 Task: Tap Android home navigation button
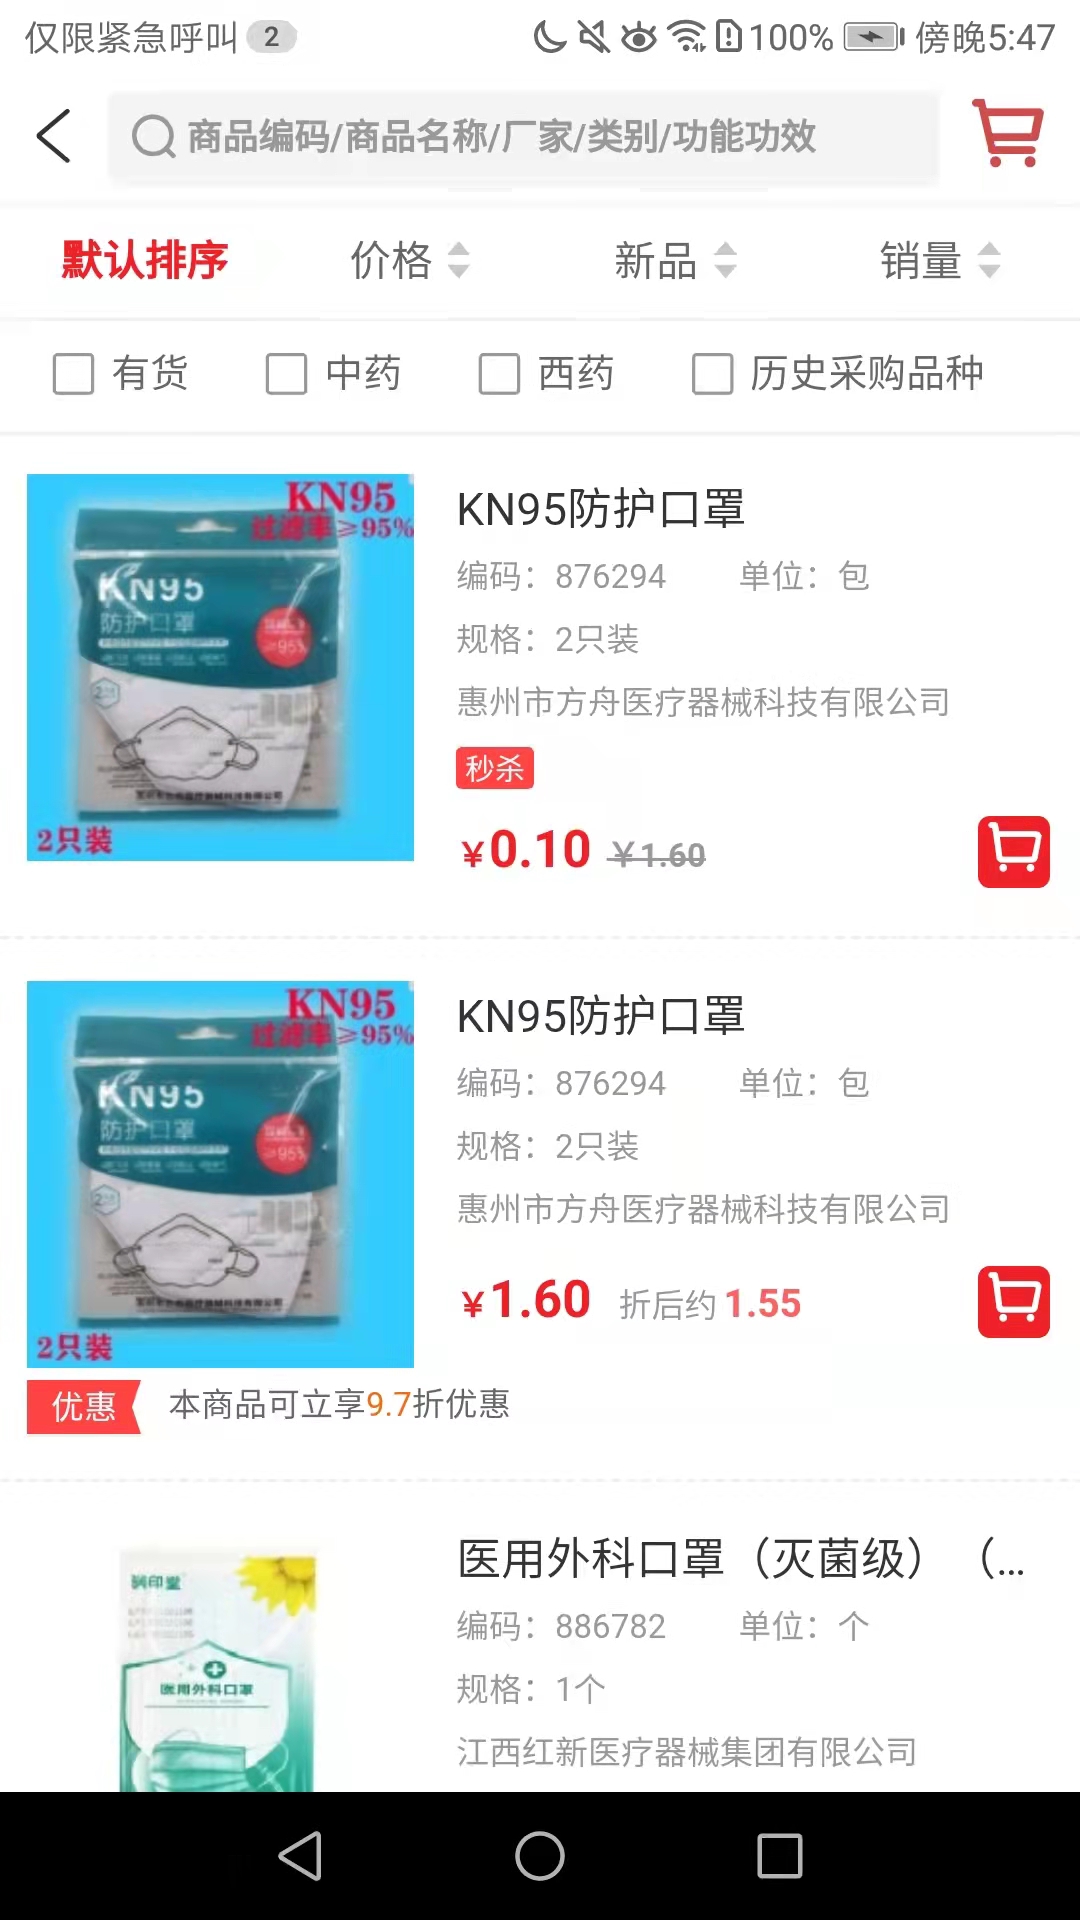click(540, 1856)
